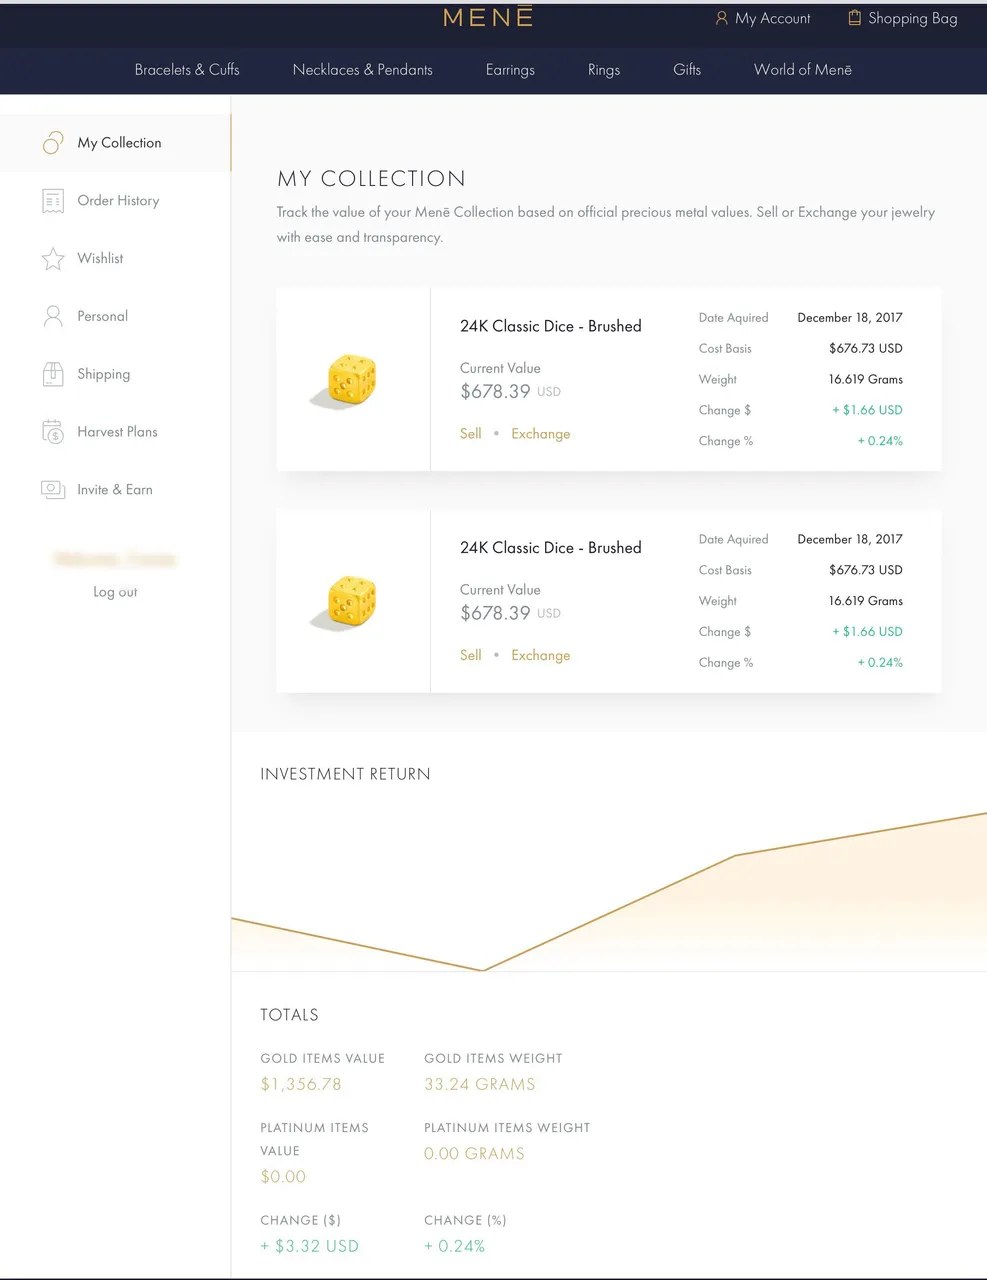
Task: Click the platinum items value $0.00
Action: (283, 1177)
